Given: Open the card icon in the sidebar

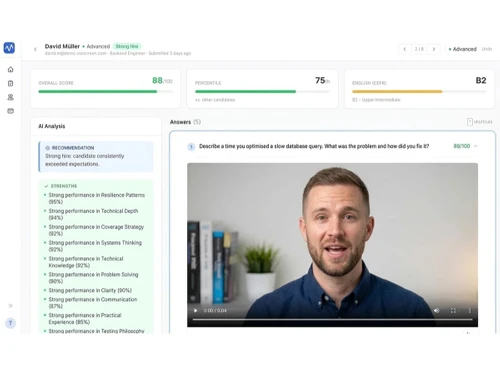Looking at the screenshot, I should point(11,111).
